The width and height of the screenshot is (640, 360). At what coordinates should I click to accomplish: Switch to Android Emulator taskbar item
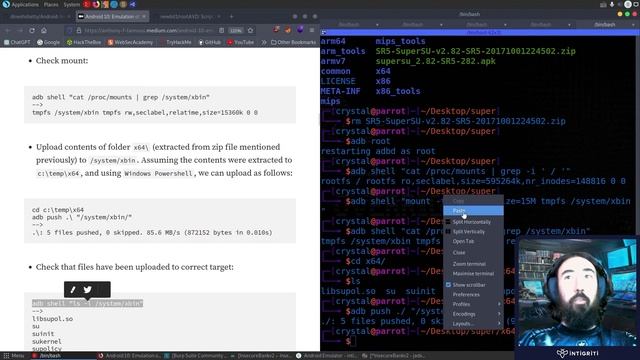click(327, 356)
